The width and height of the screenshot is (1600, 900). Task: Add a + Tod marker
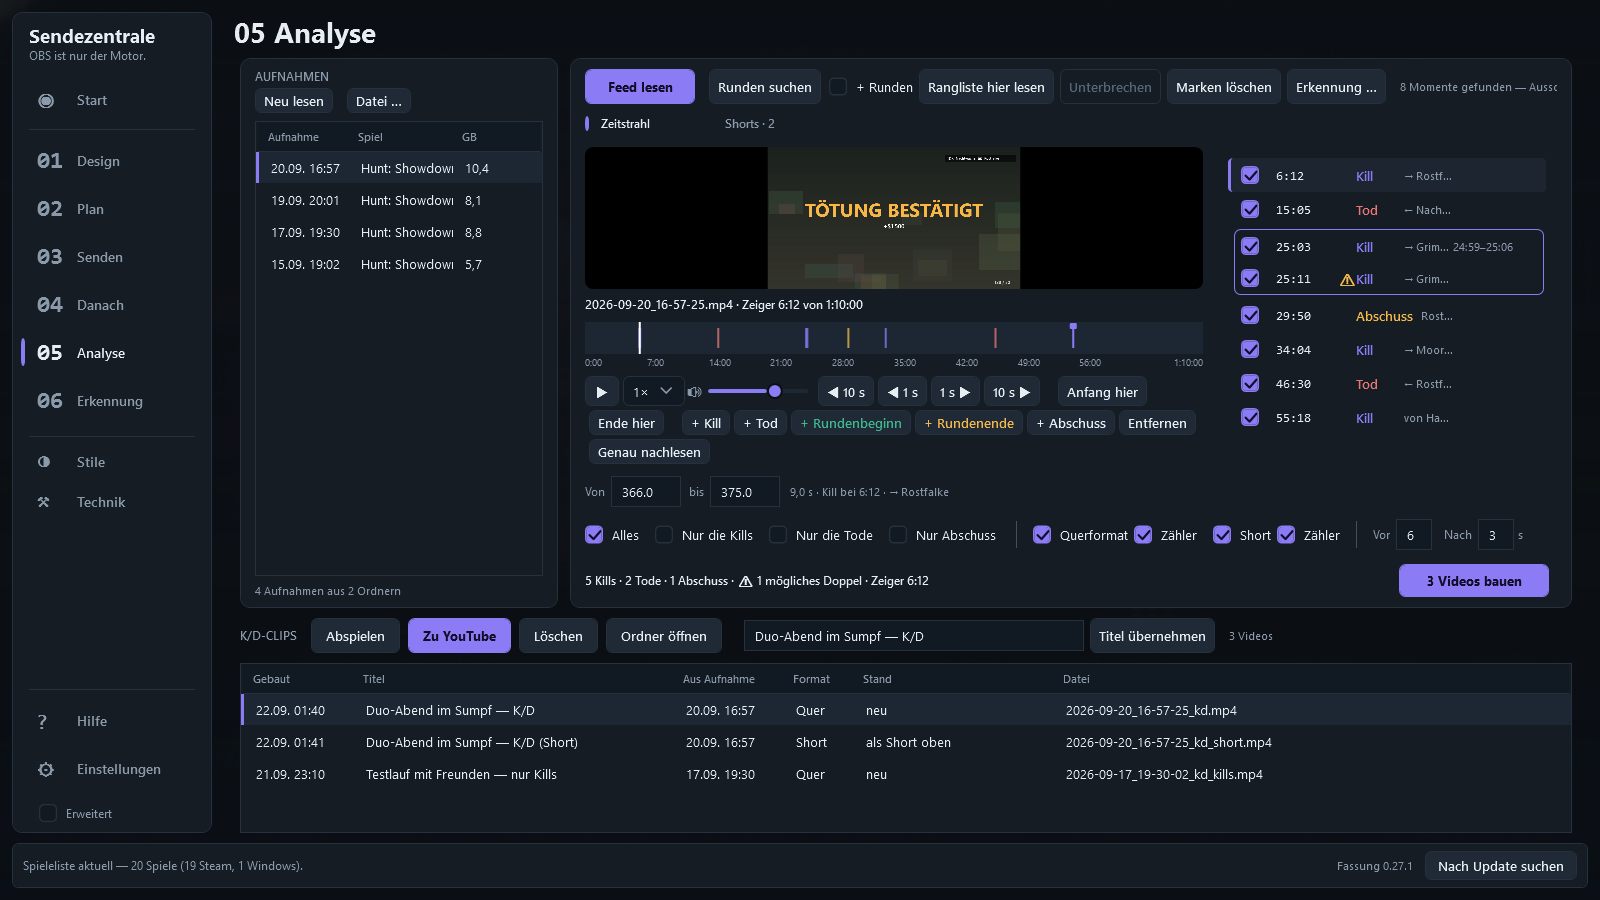click(x=760, y=423)
